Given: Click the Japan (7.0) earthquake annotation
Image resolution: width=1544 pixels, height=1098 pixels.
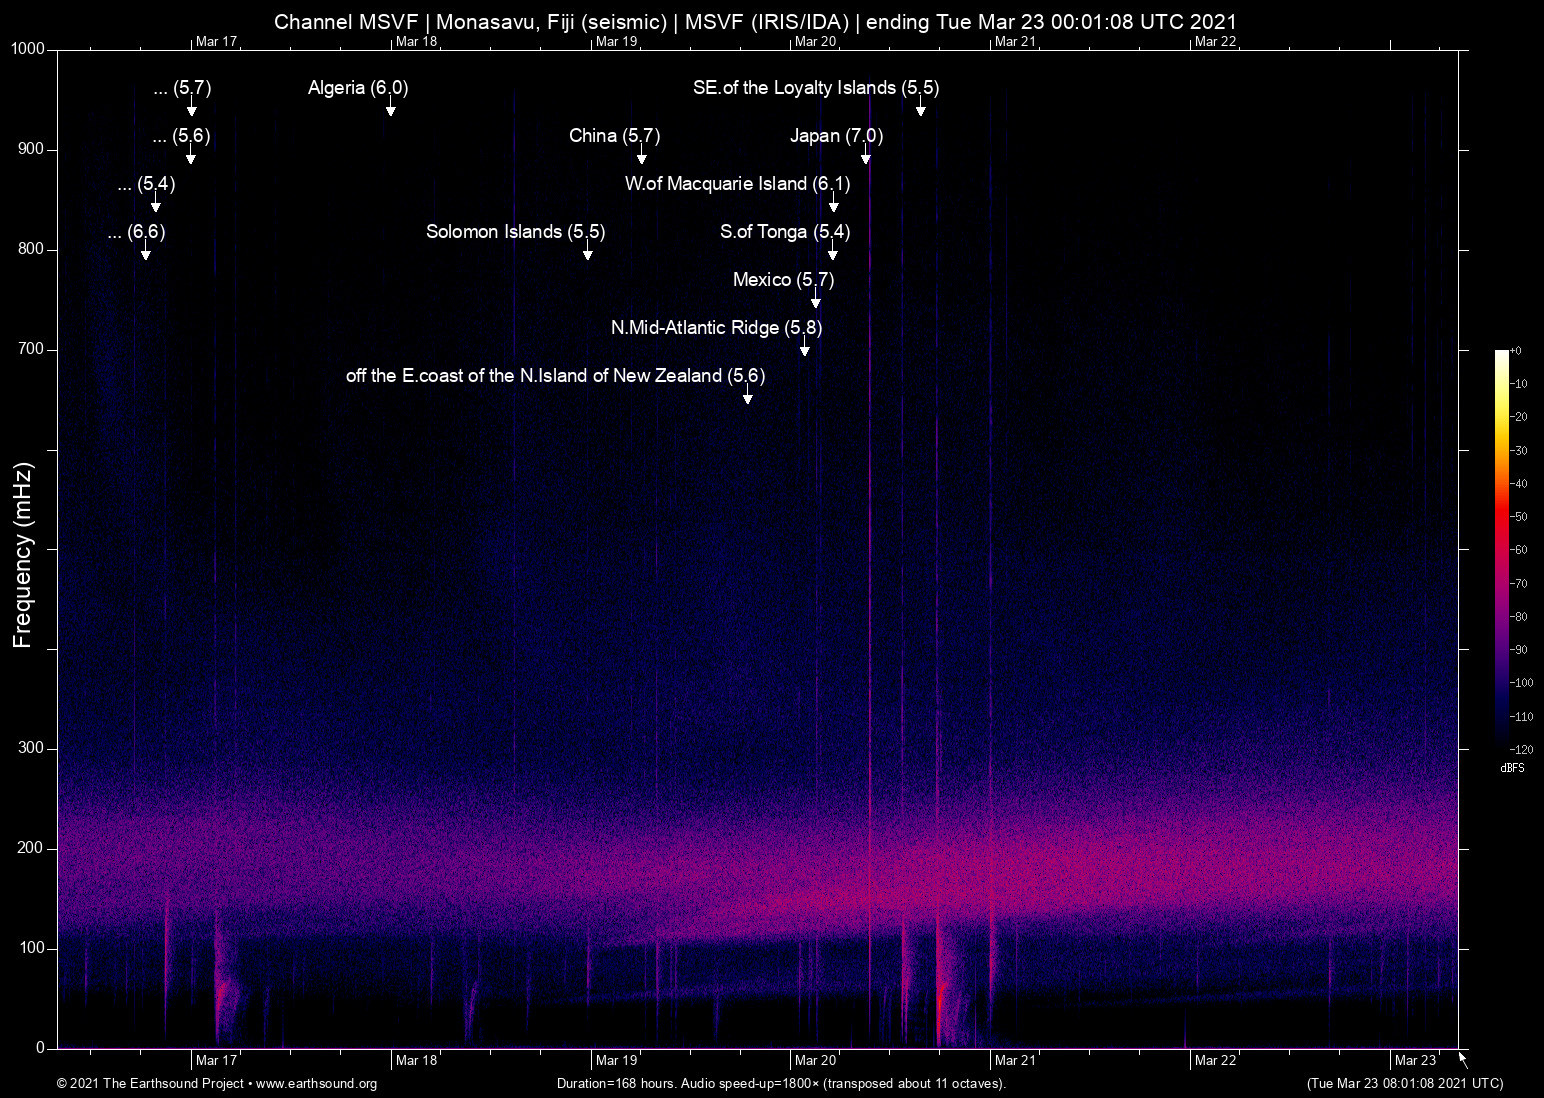Looking at the screenshot, I should pyautogui.click(x=836, y=136).
